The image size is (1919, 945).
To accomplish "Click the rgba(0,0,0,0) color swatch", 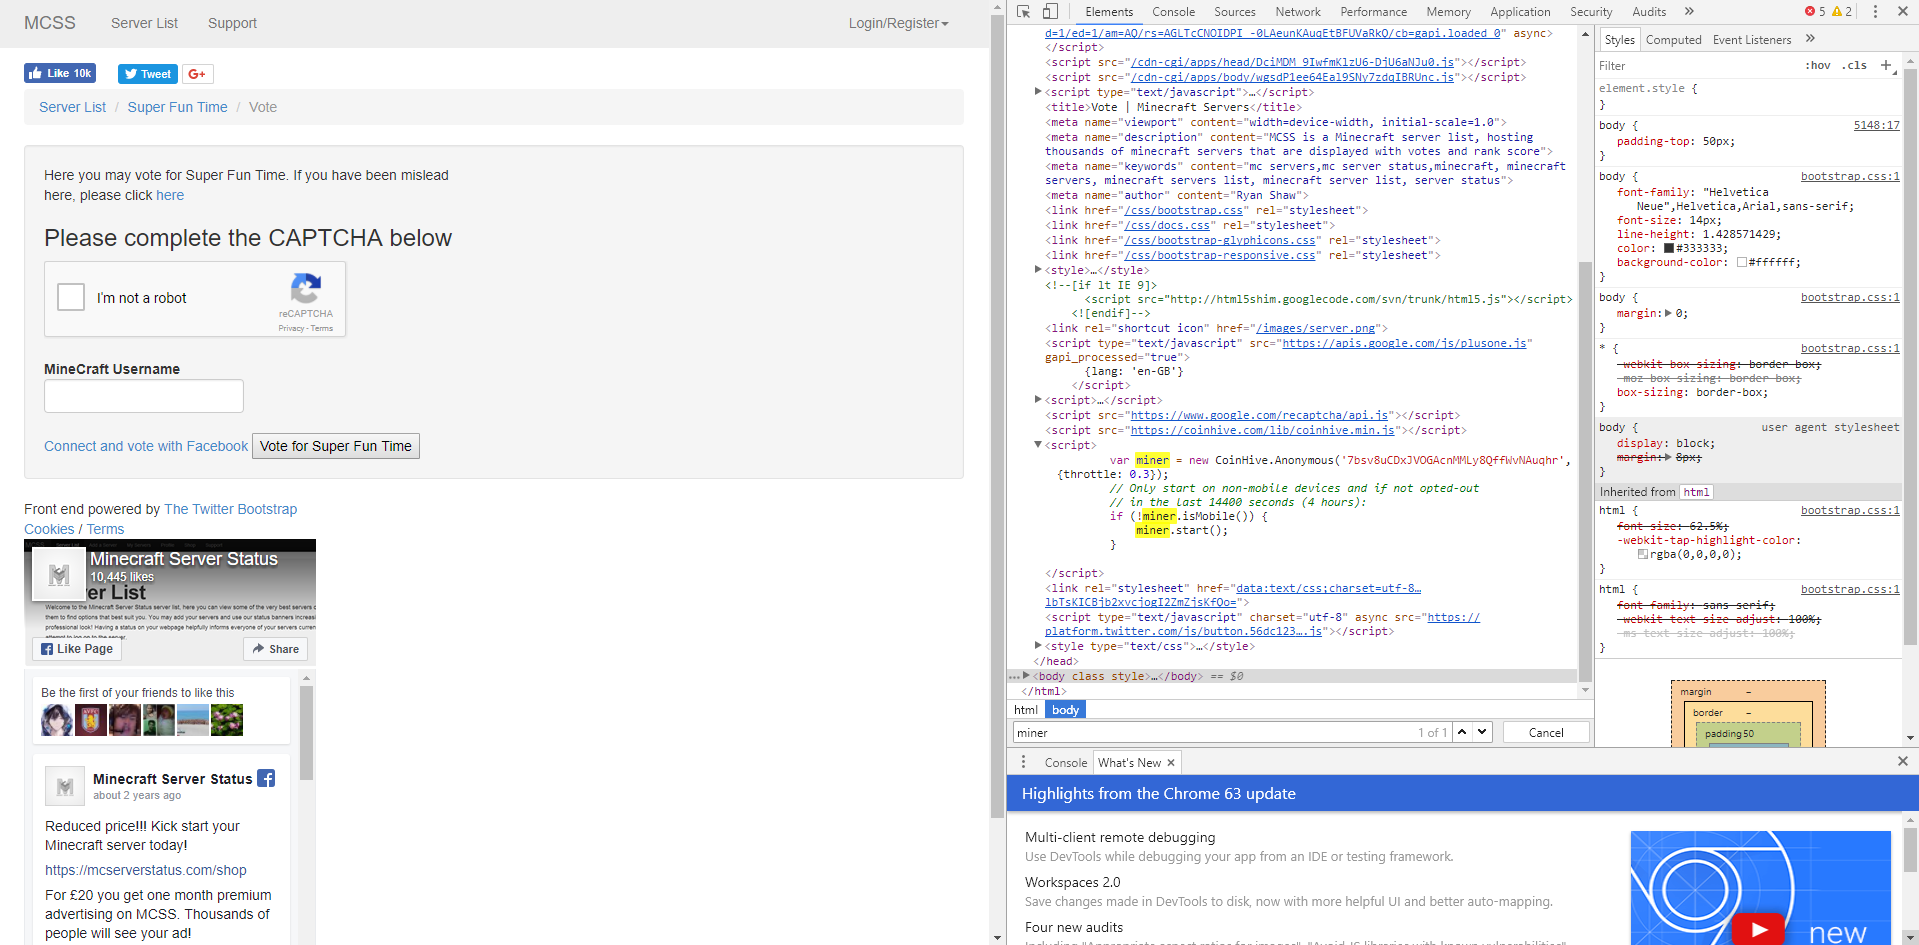I will coord(1643,554).
